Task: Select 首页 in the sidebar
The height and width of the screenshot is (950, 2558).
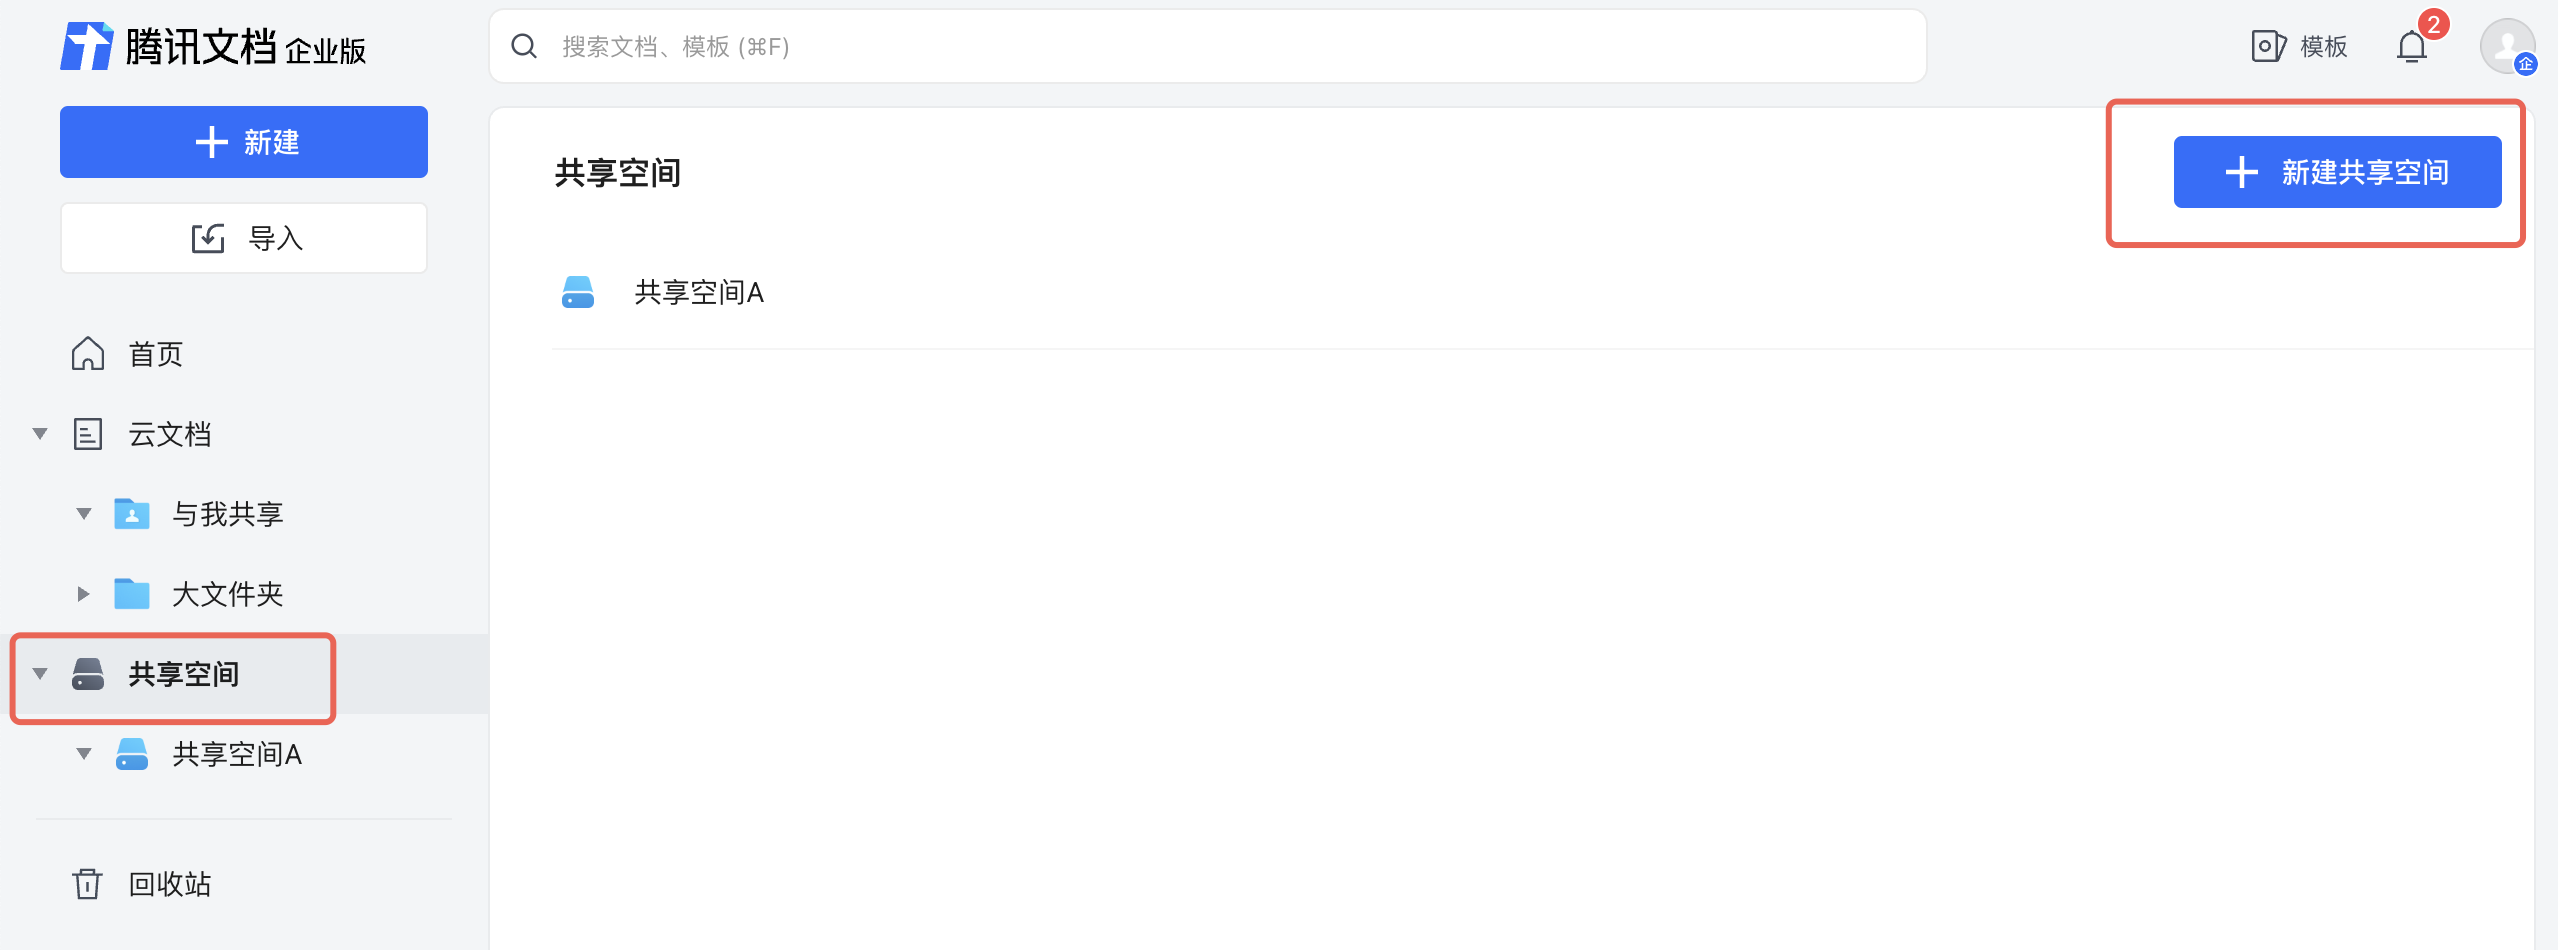Action: point(156,354)
